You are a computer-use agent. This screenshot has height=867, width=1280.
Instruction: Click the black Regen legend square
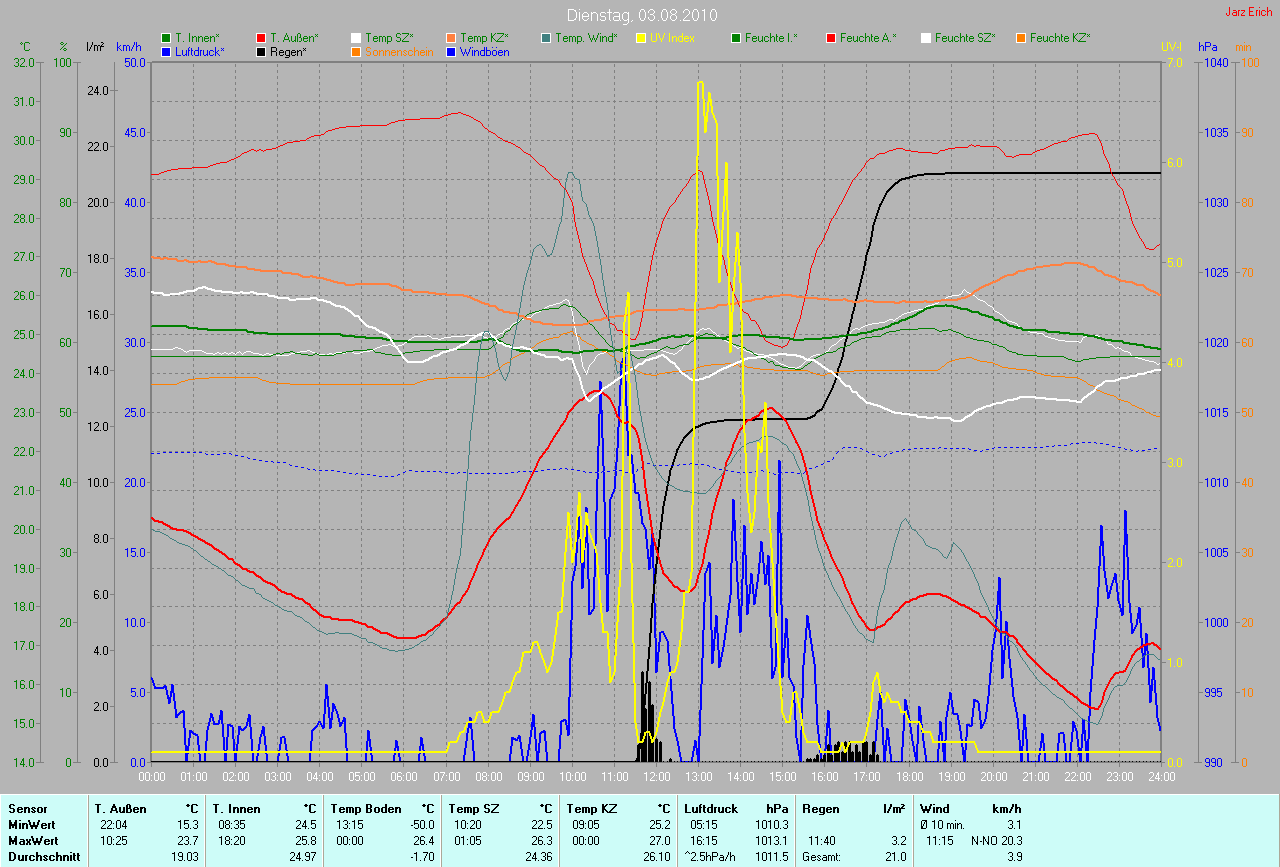pos(262,52)
